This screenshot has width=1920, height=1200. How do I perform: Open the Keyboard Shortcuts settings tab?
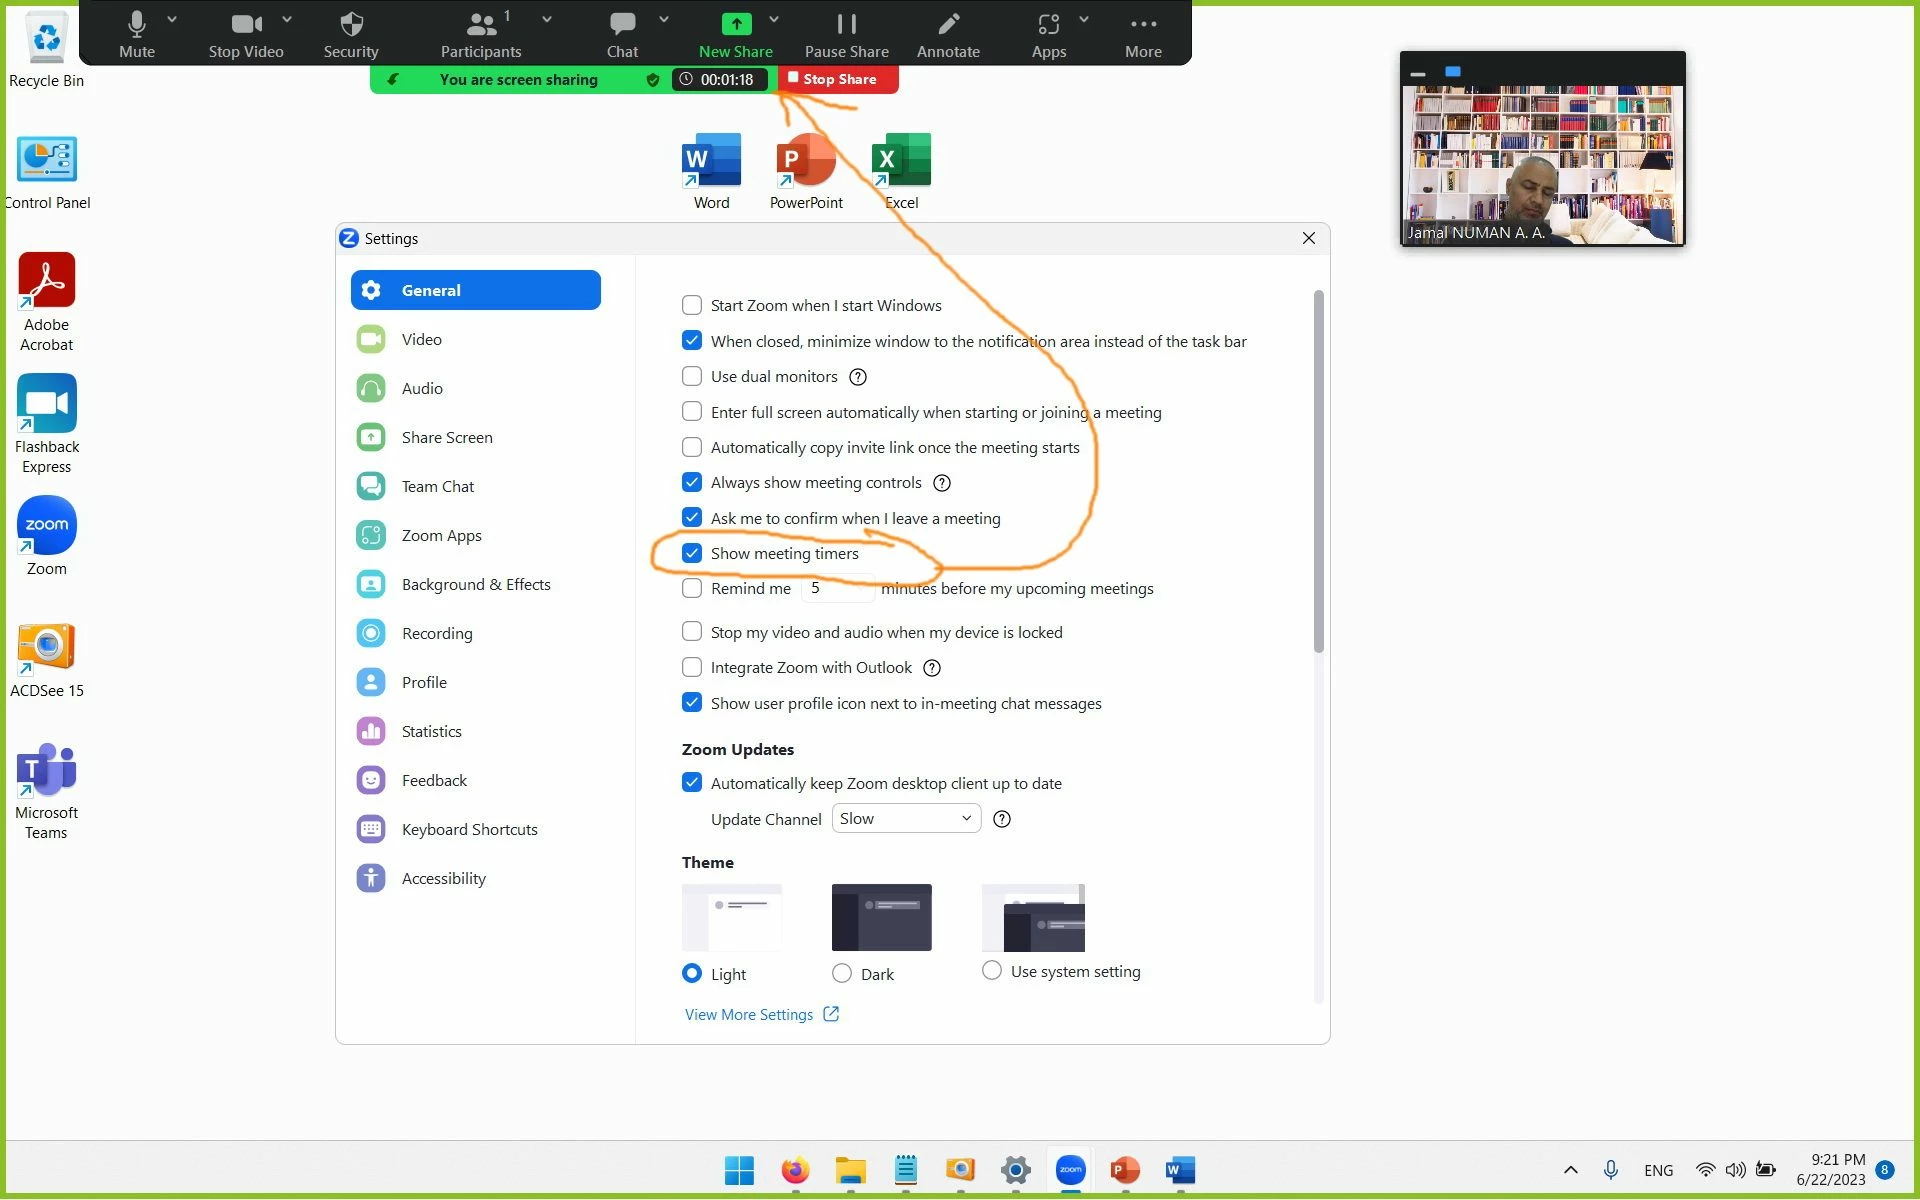click(x=469, y=829)
